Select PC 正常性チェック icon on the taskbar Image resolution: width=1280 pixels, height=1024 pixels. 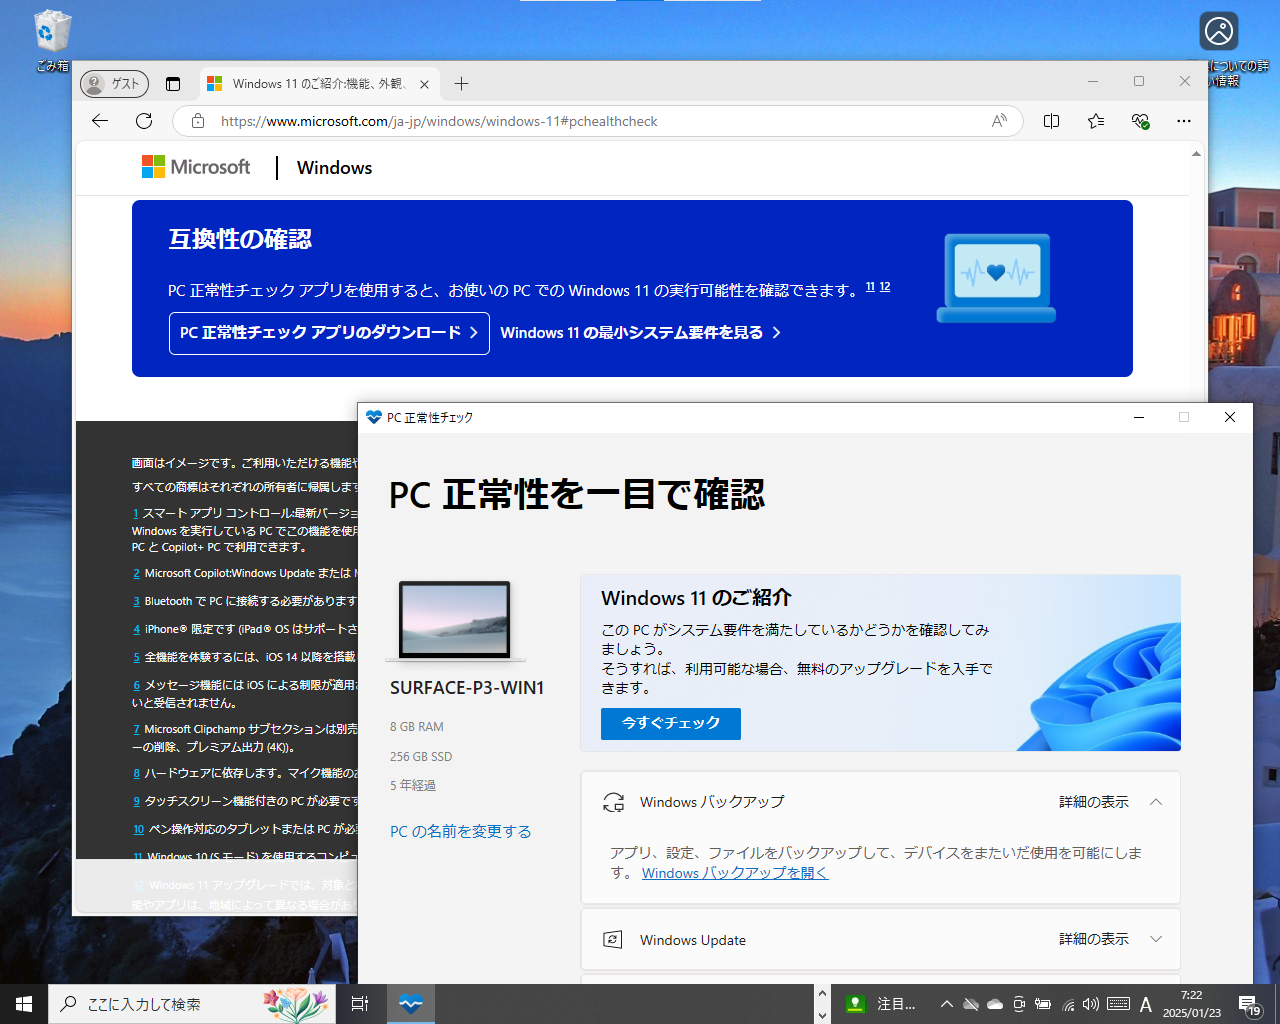coord(411,1003)
